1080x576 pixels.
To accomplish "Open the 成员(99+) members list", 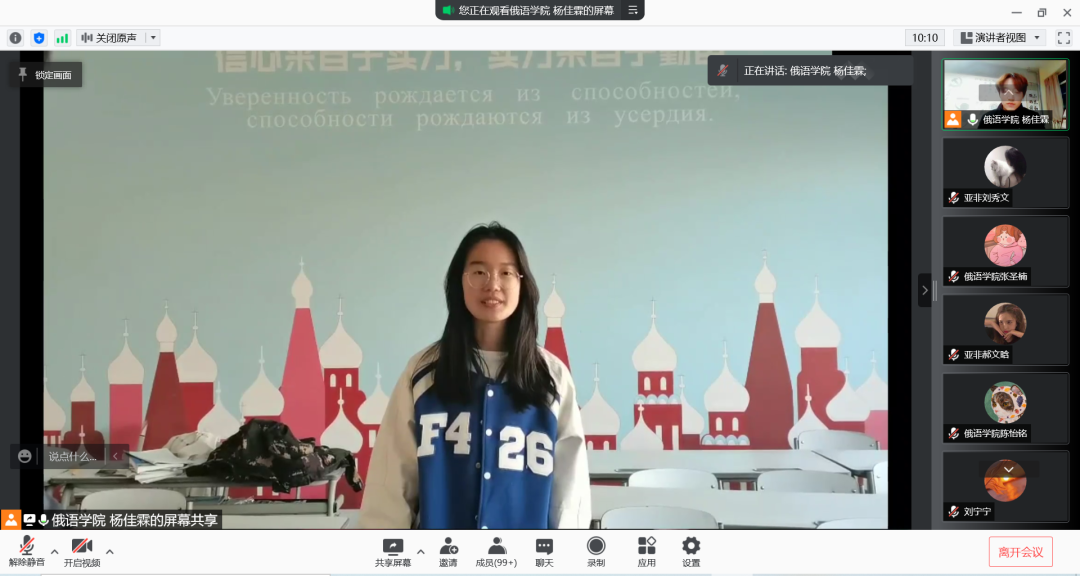I will tap(496, 551).
